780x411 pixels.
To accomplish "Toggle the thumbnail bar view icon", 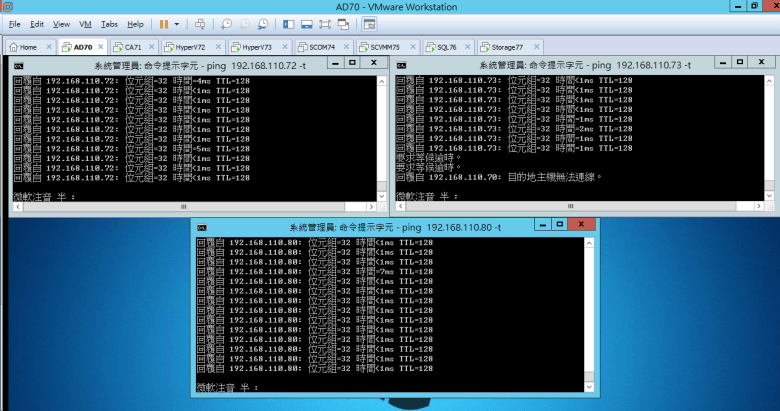I will click(x=307, y=23).
